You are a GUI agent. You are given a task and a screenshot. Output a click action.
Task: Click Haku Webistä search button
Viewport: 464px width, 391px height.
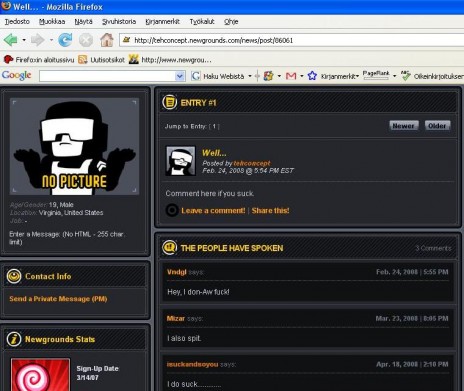tap(219, 76)
